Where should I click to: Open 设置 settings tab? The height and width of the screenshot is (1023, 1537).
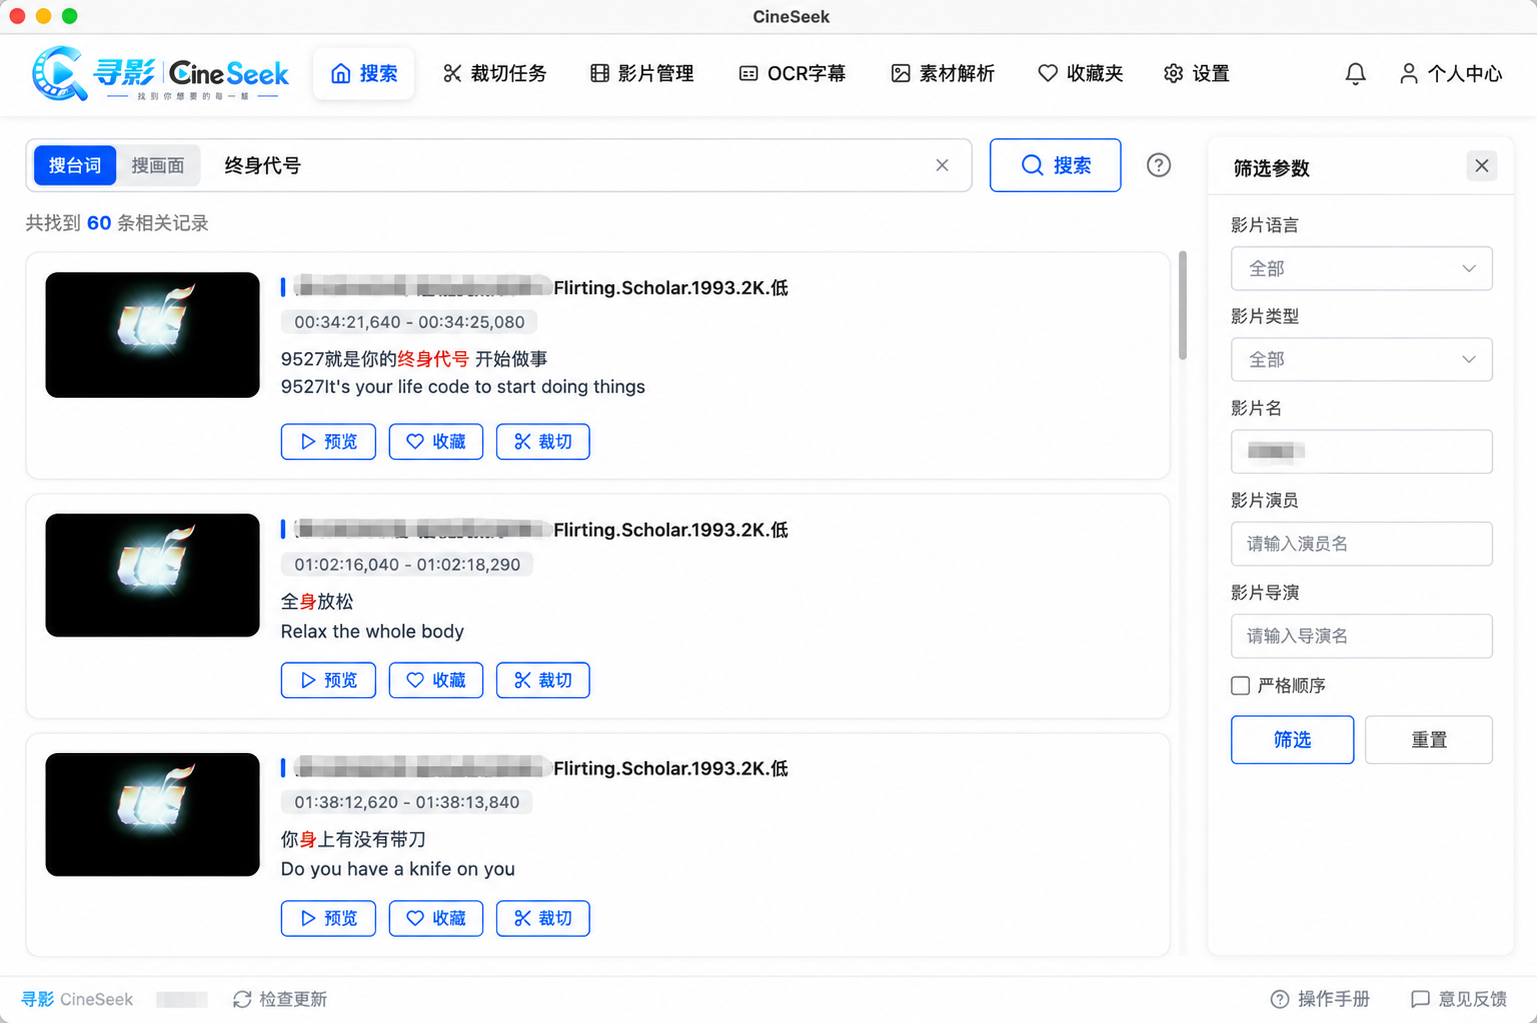tap(1197, 73)
